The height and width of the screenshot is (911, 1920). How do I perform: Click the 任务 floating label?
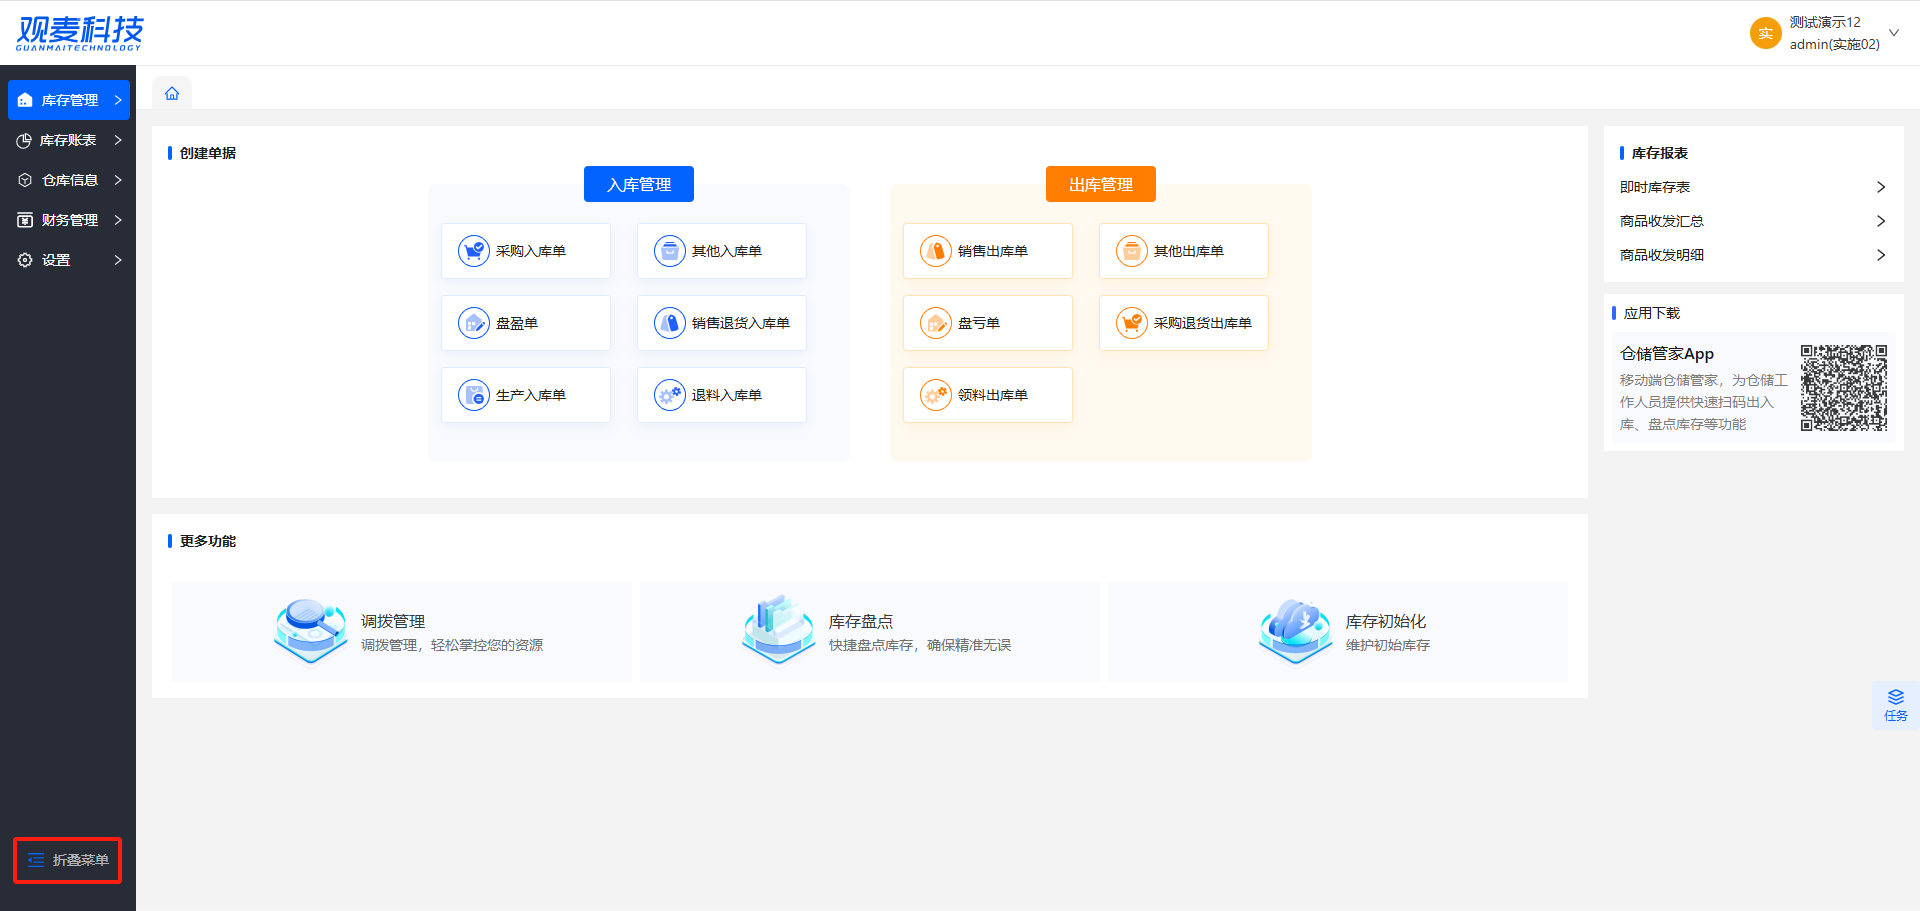1896,716
